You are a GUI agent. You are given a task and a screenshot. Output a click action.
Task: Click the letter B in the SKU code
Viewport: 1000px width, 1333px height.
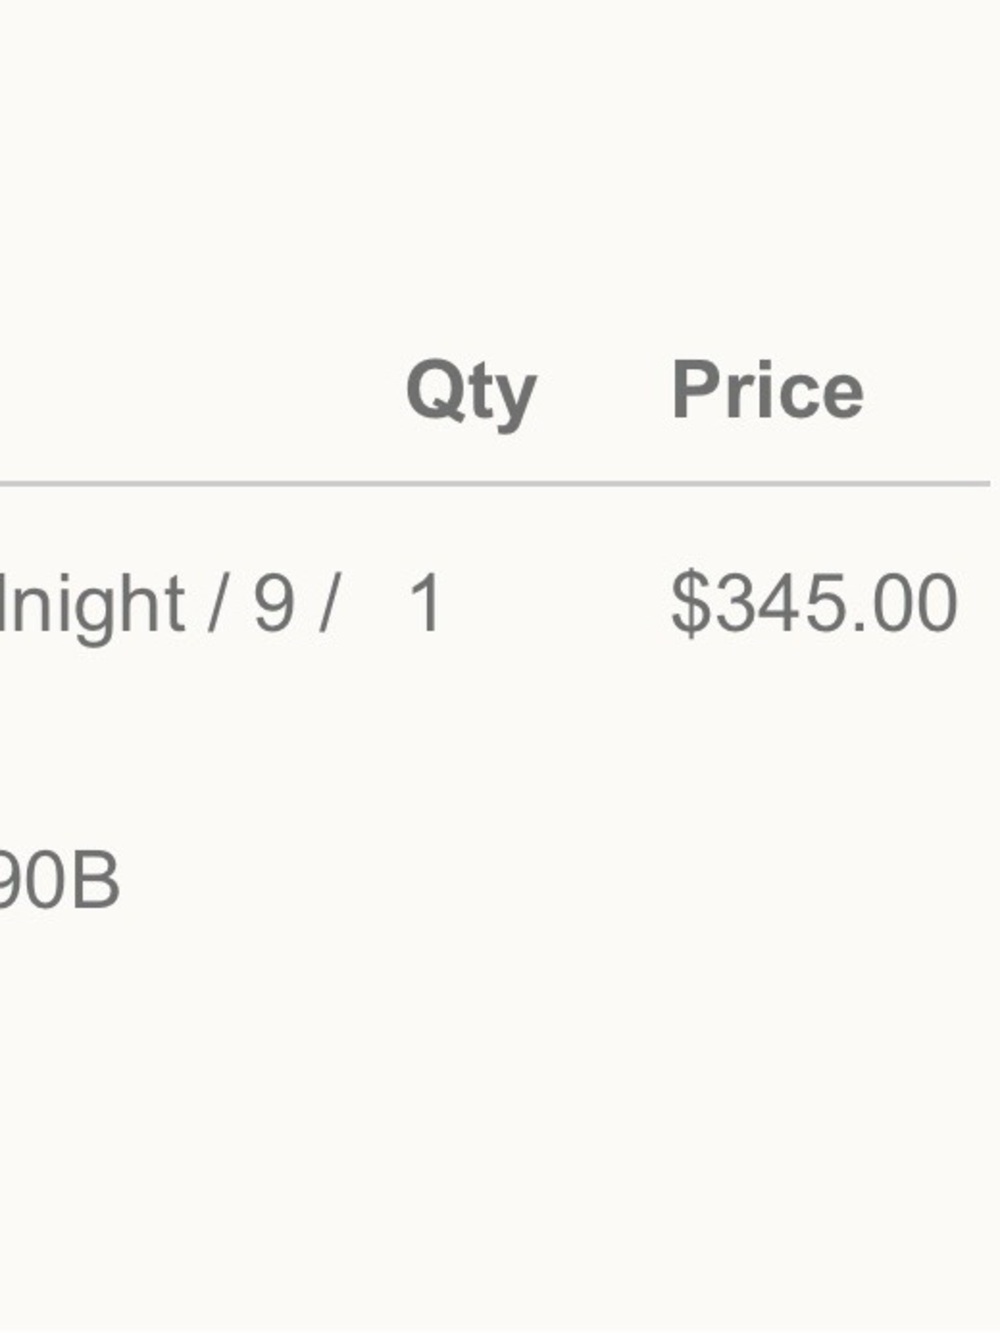(x=95, y=880)
